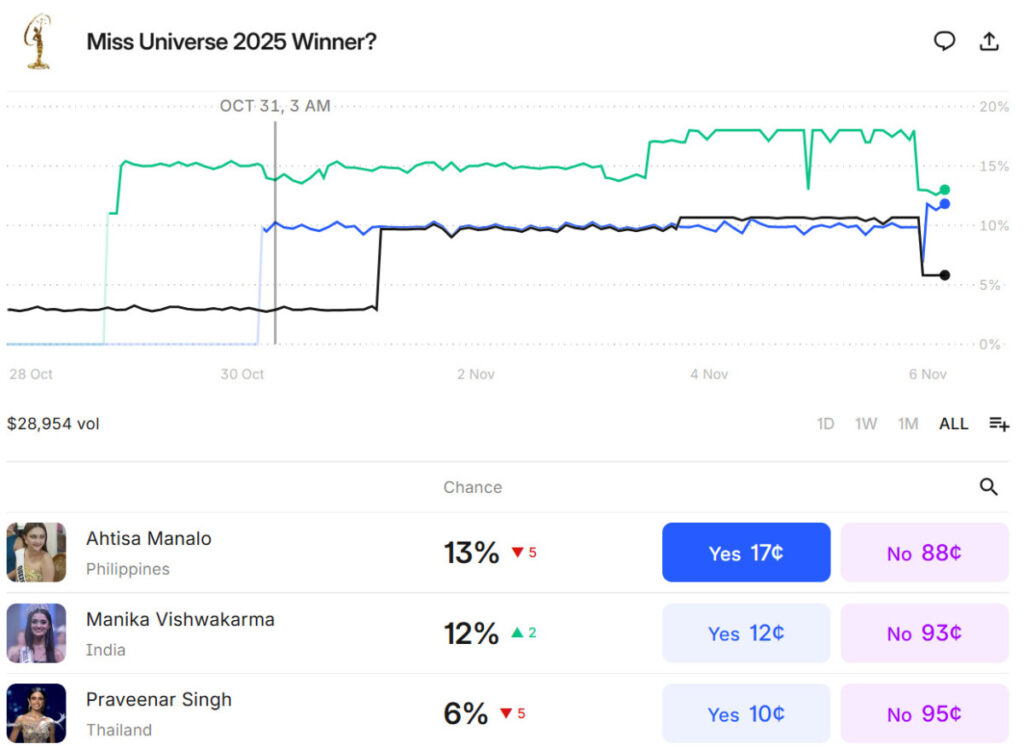Viewport: 1024px width, 748px height.
Task: Buy No 93¢ for Manika Vishwakarma
Action: point(924,633)
